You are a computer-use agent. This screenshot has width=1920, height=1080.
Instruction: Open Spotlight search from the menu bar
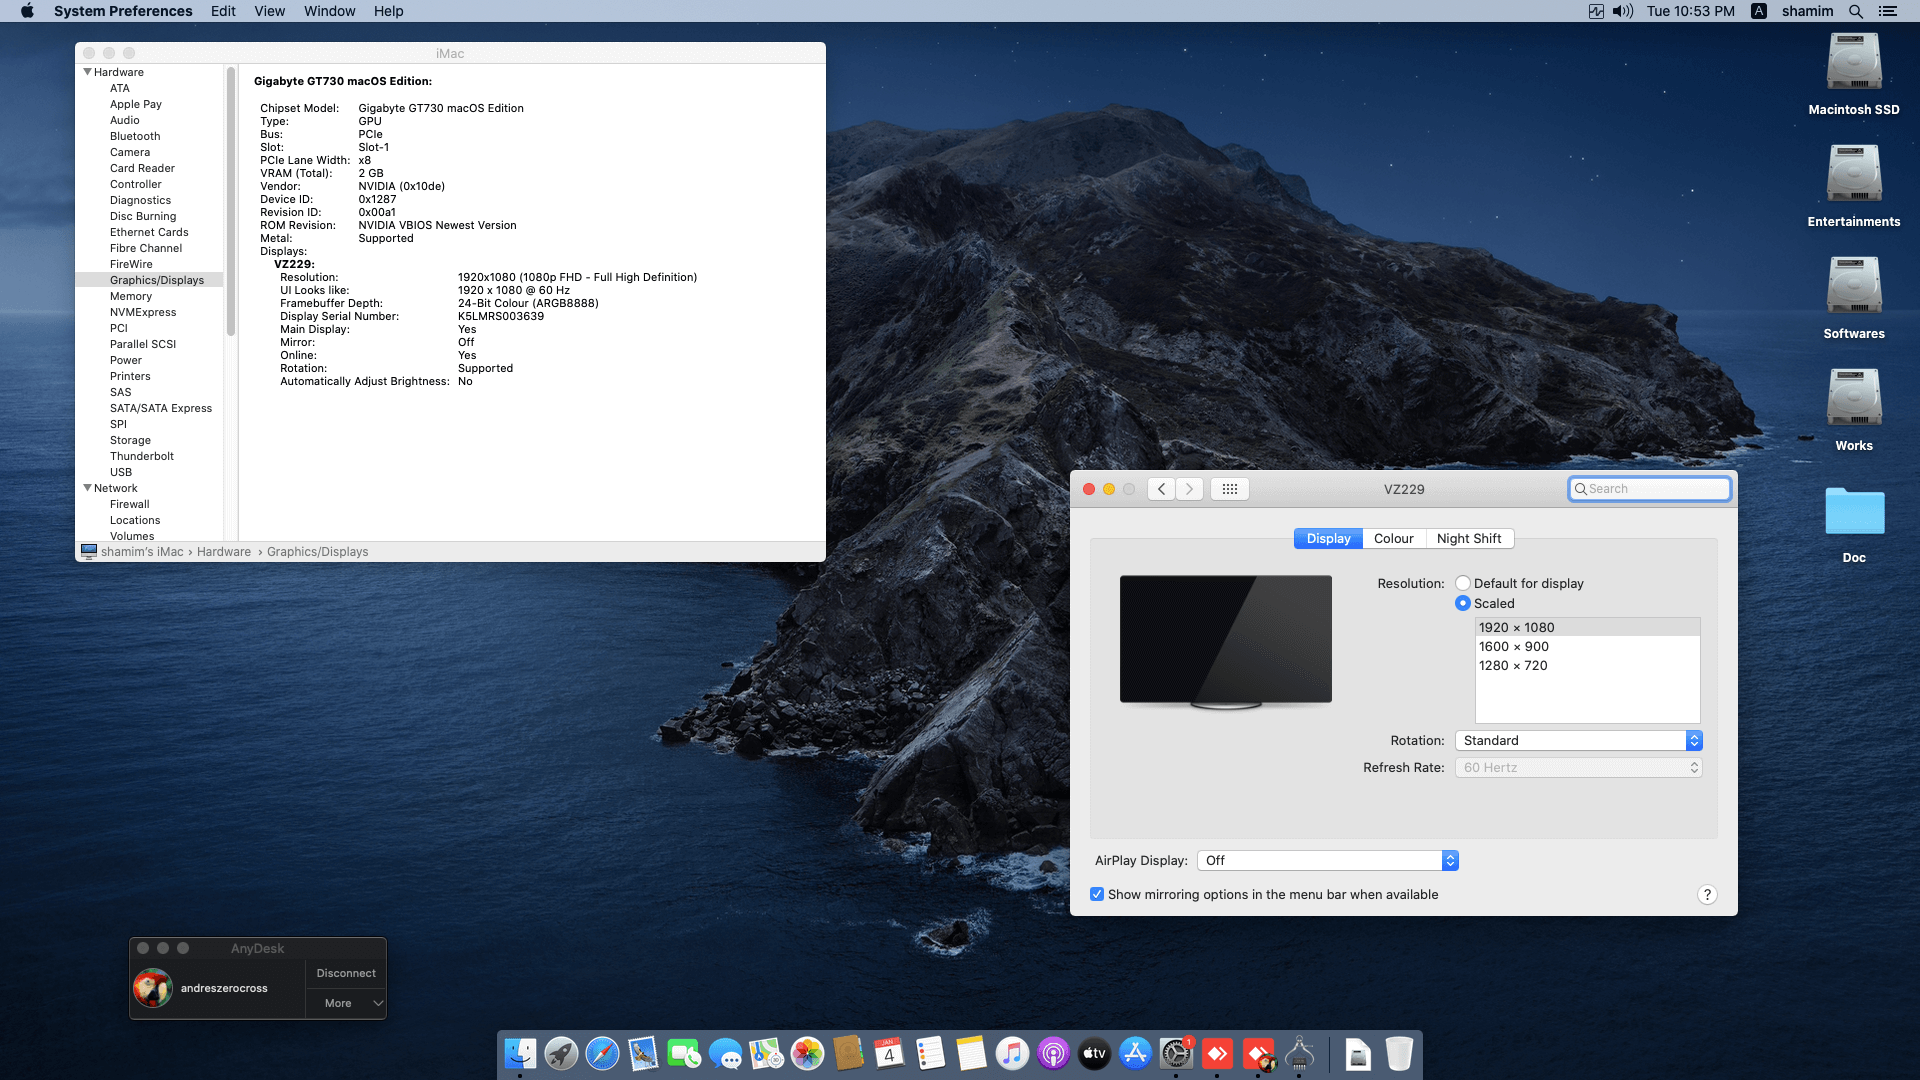pos(1856,11)
